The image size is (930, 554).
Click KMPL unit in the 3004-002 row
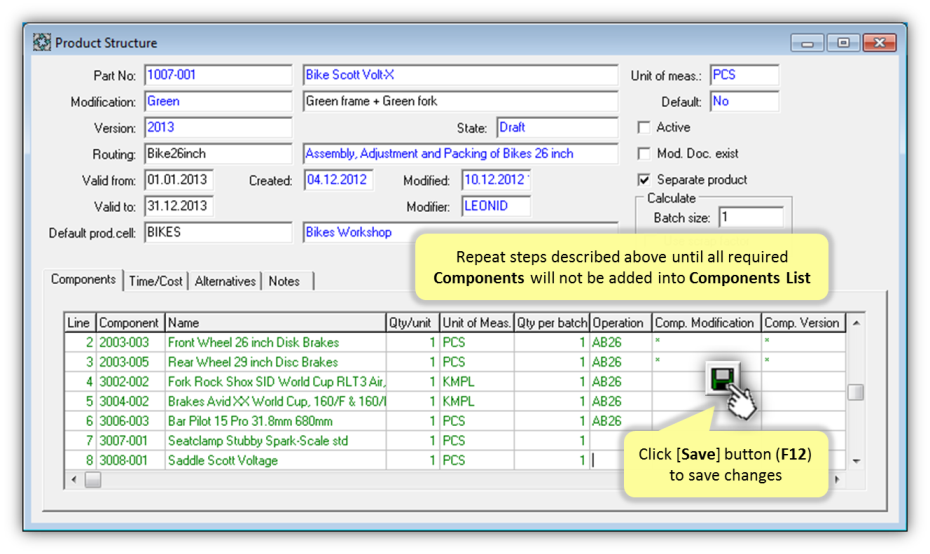pyautogui.click(x=458, y=401)
